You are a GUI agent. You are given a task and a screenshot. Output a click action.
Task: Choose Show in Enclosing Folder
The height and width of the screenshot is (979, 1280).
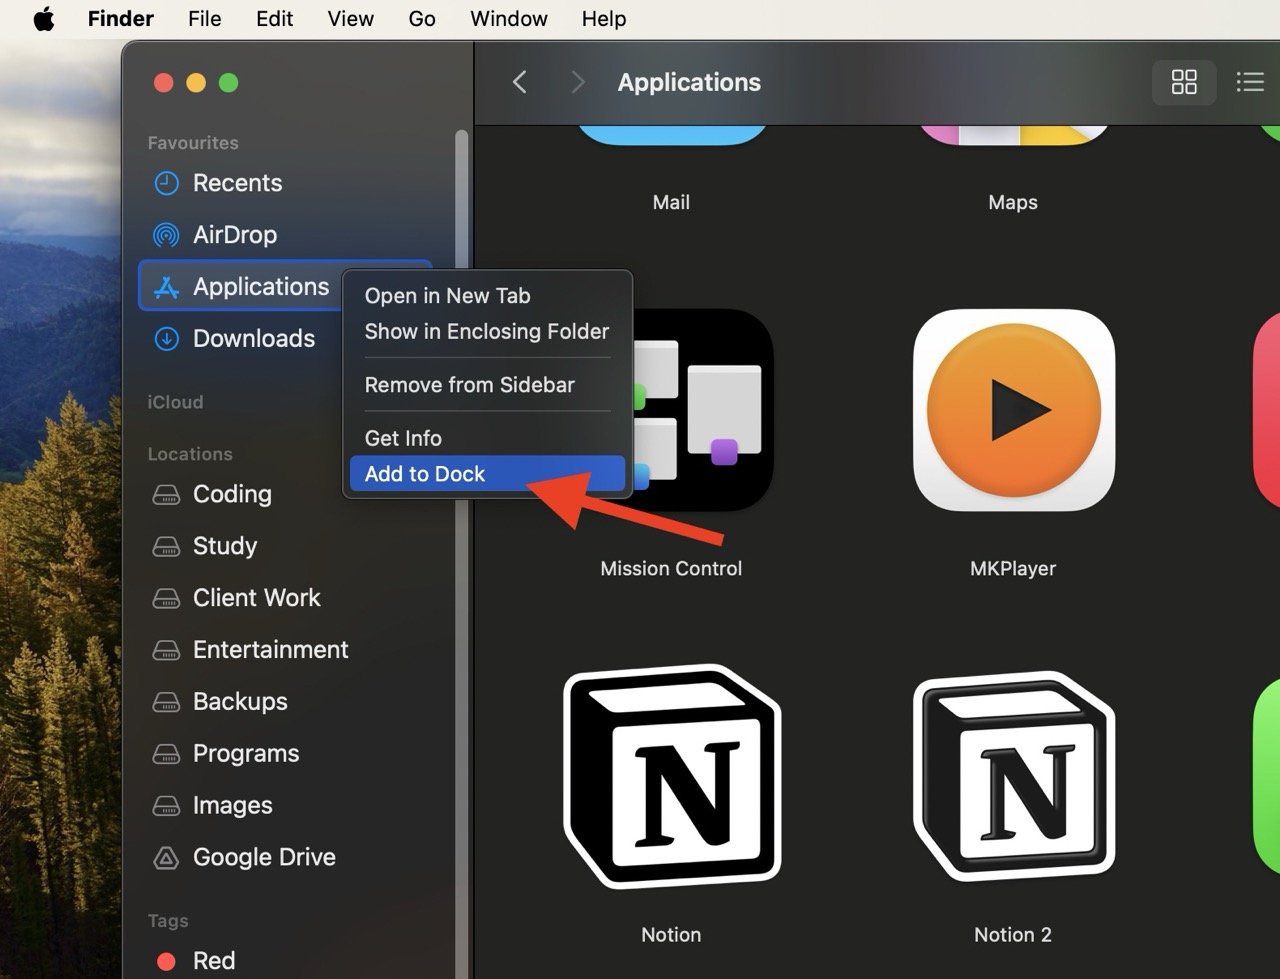tap(488, 331)
